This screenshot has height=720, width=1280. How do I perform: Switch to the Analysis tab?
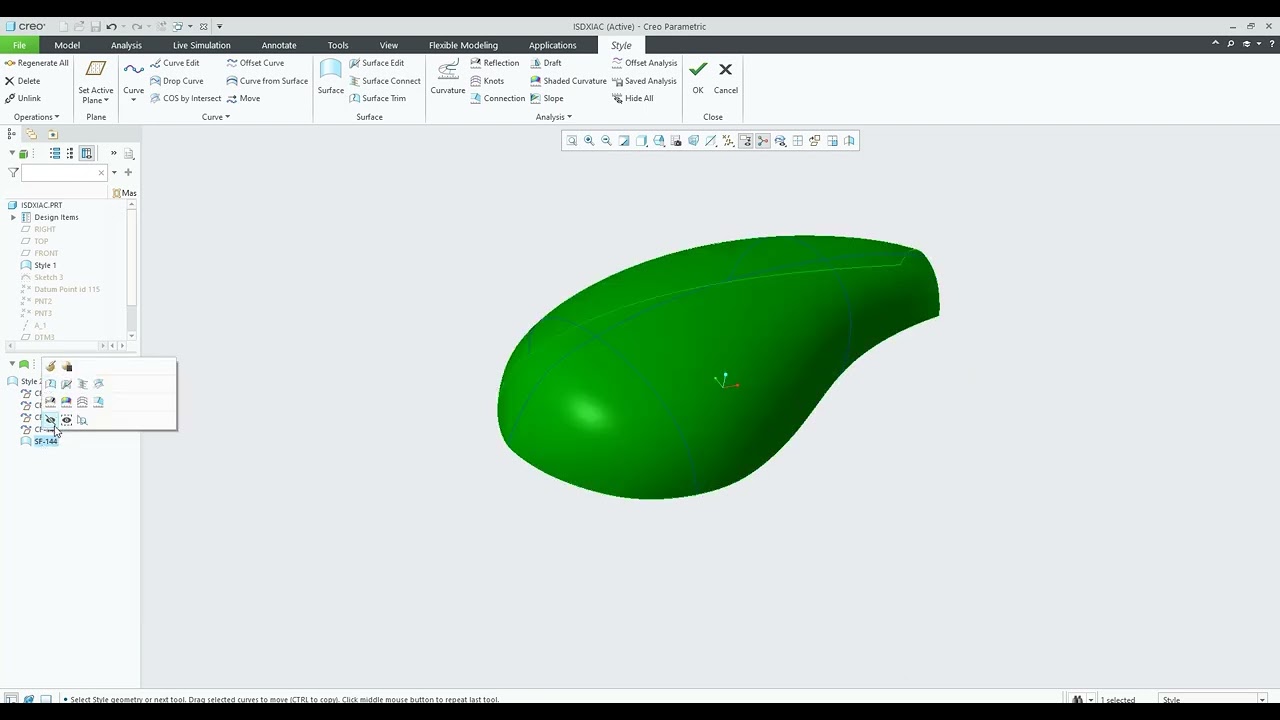pyautogui.click(x=126, y=45)
